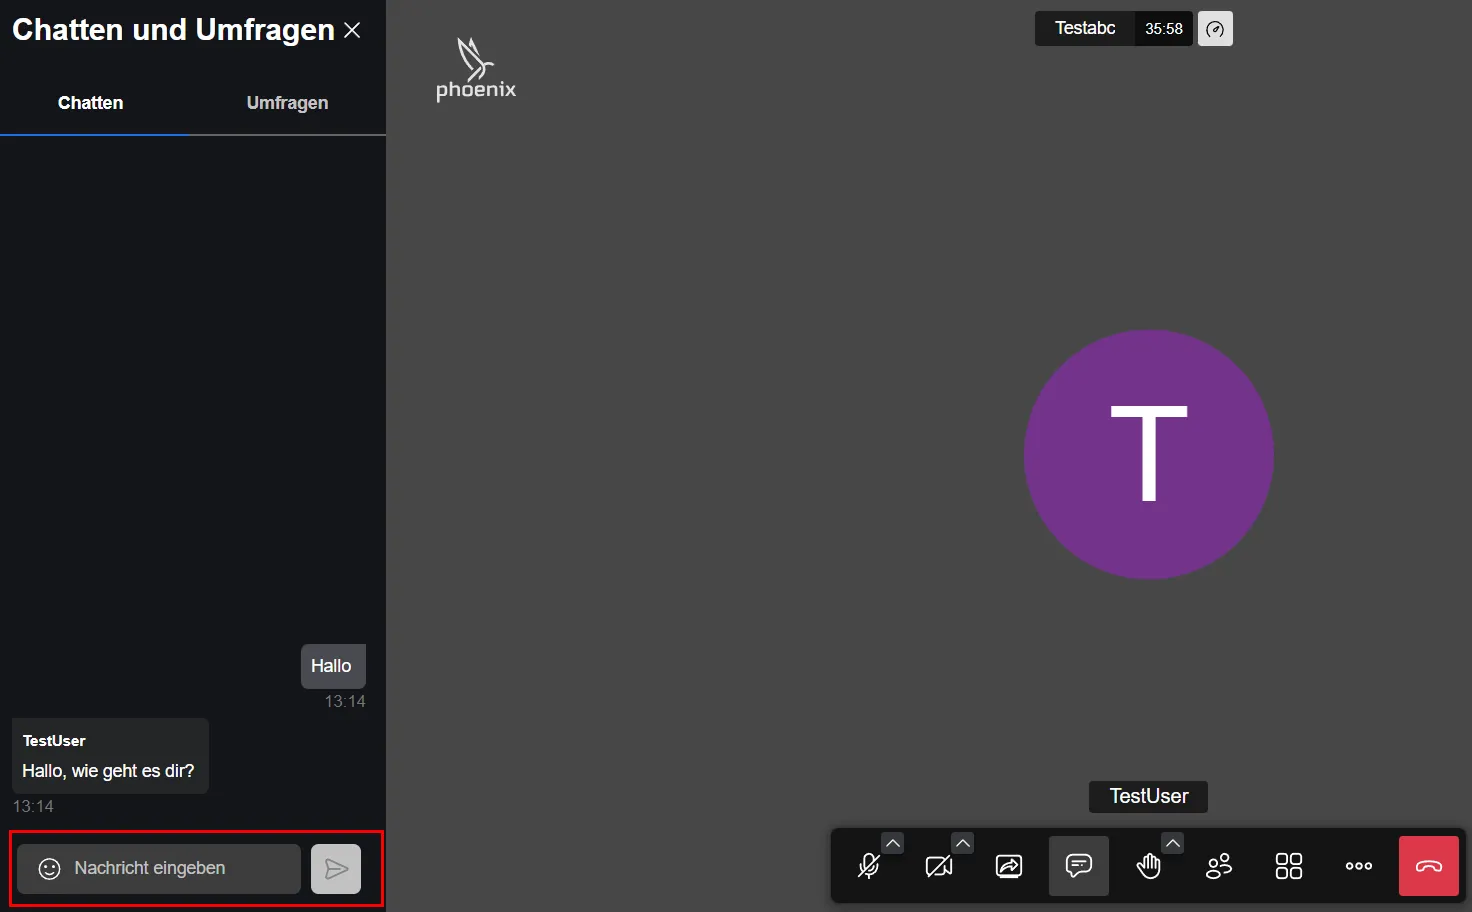Turn on the camera

point(938,866)
